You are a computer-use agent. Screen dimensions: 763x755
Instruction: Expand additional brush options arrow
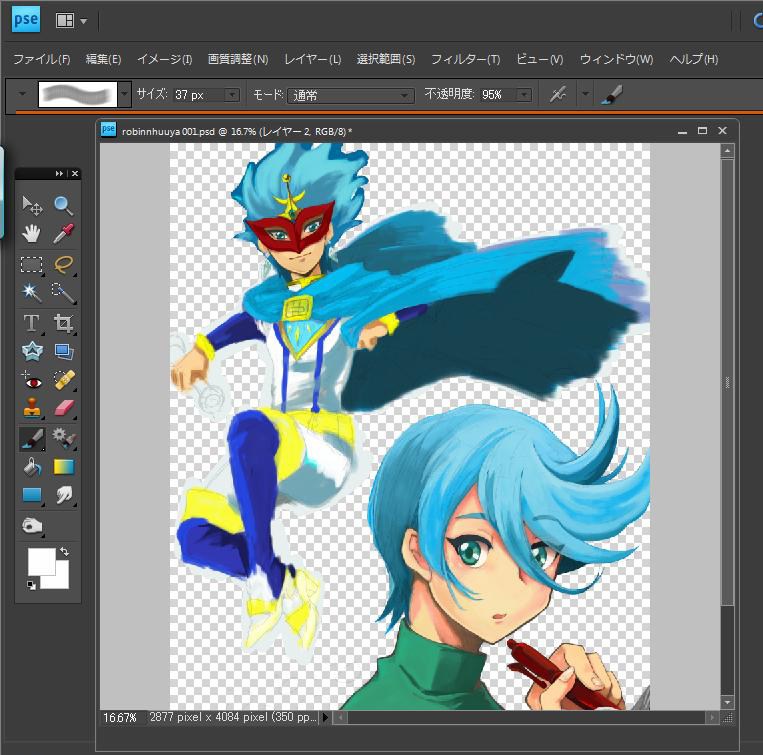(x=585, y=93)
